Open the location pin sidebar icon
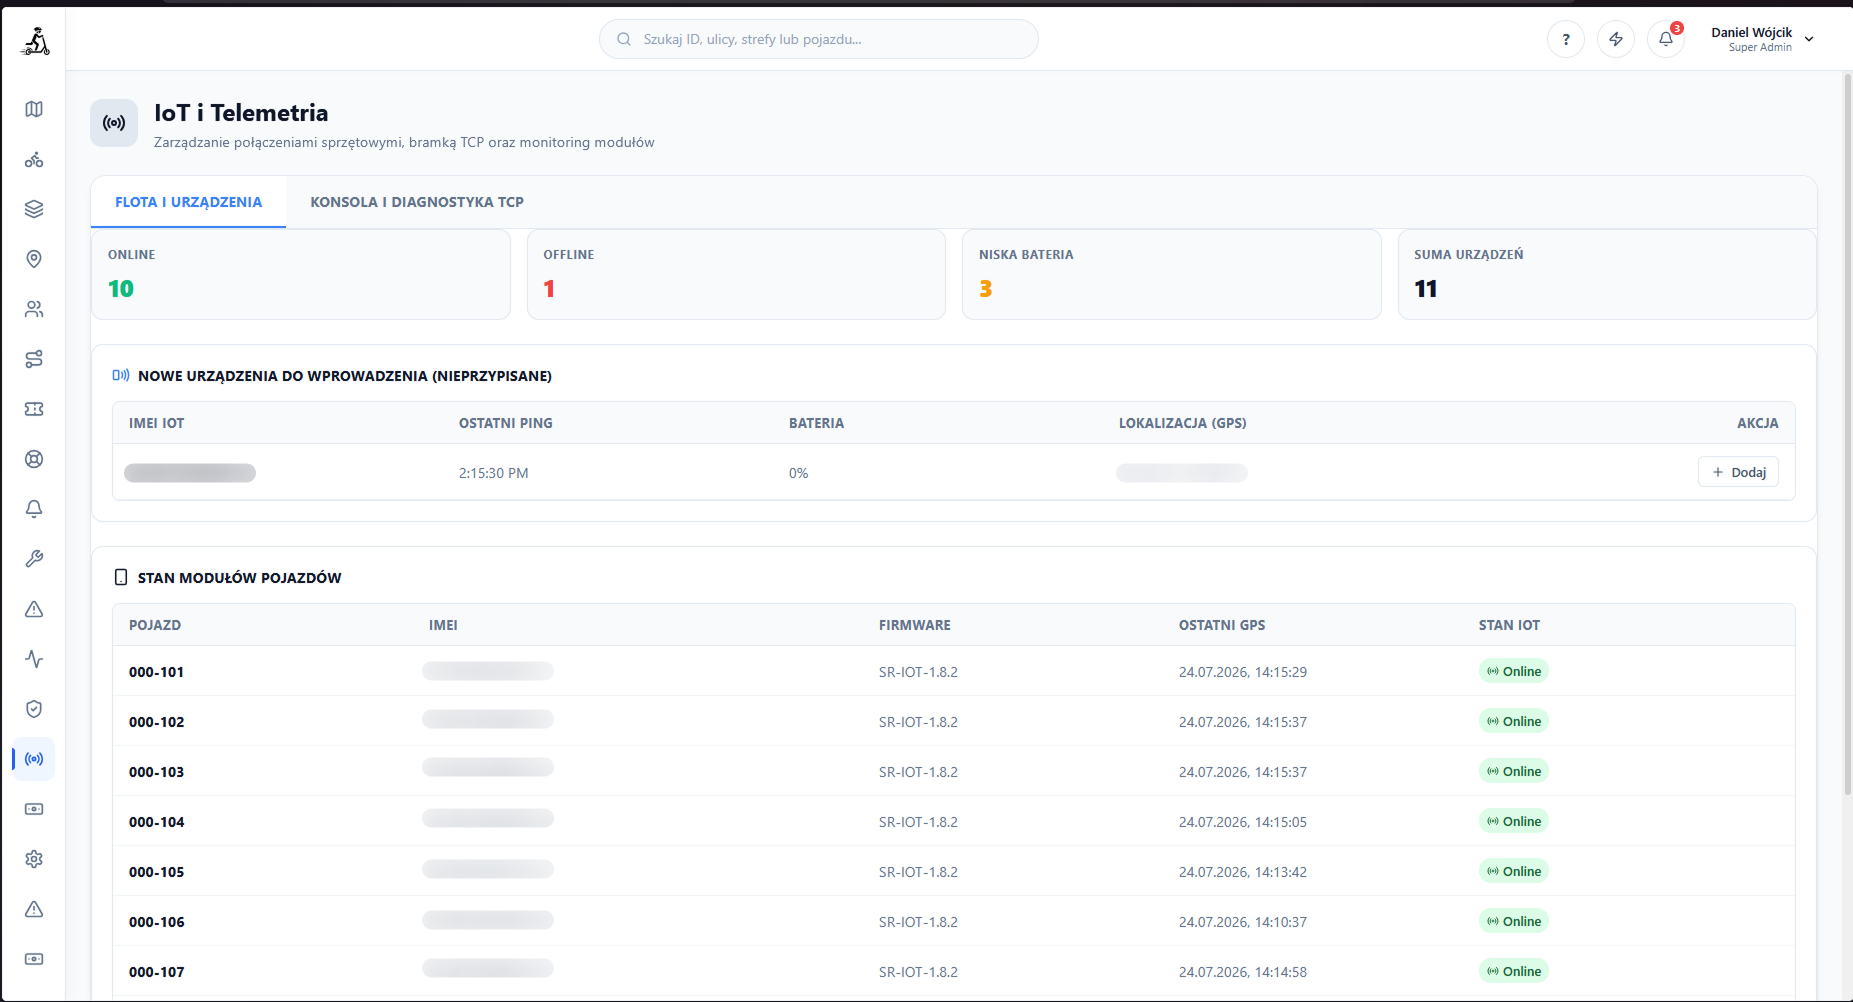Viewport: 1853px width, 1002px height. pyautogui.click(x=34, y=259)
